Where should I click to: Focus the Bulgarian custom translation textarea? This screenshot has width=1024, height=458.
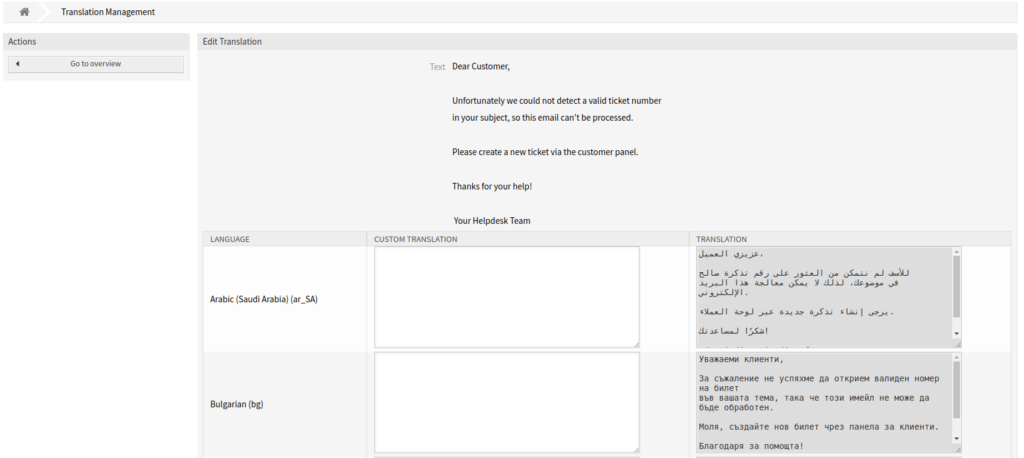point(507,403)
